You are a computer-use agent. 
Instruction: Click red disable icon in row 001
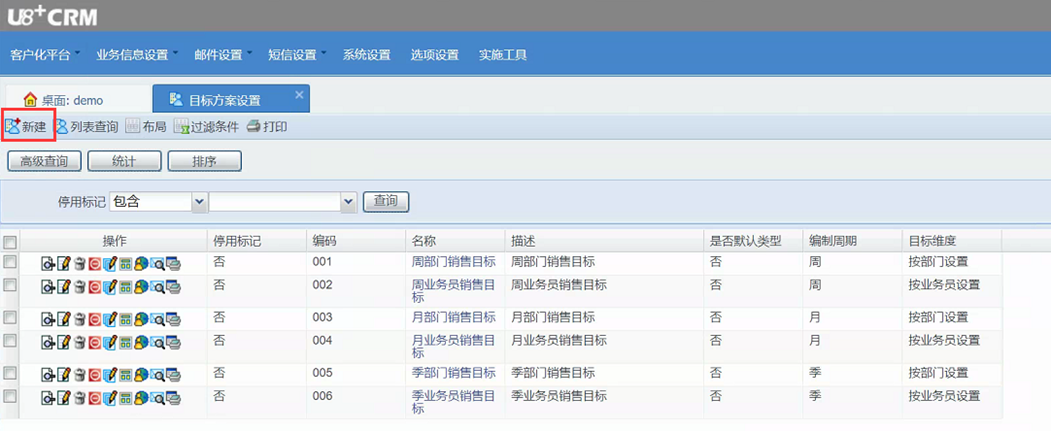(x=95, y=263)
